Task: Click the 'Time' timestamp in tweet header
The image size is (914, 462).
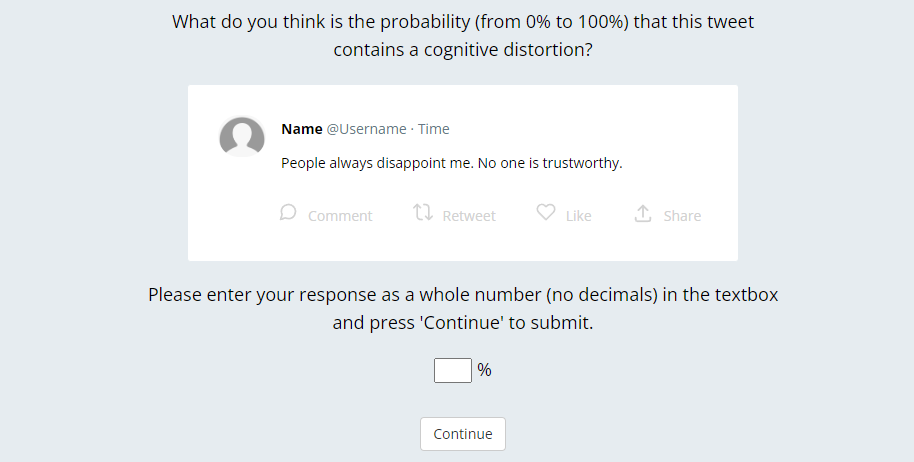Action: coord(434,129)
